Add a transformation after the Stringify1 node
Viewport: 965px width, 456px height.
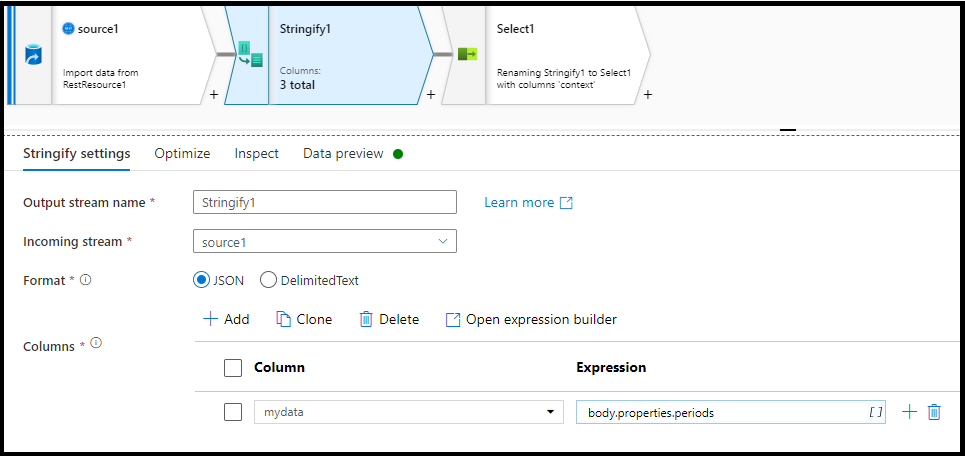click(x=431, y=95)
